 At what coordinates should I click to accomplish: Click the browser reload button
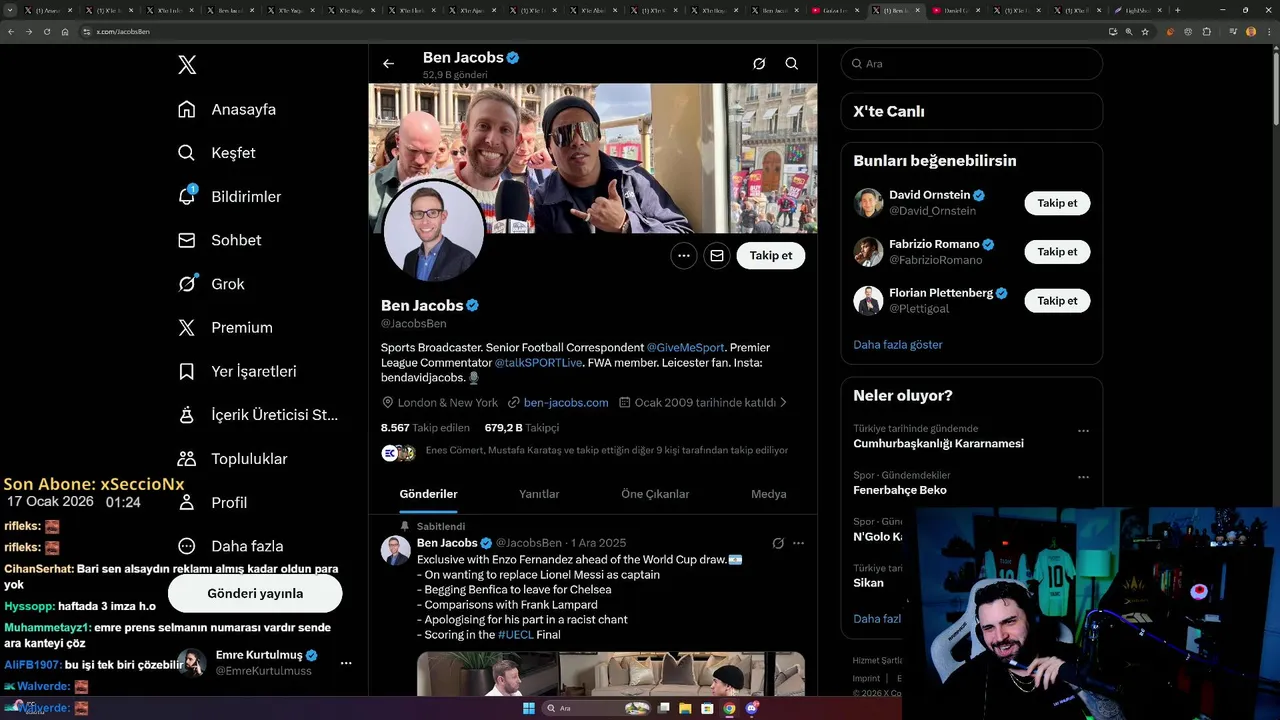coord(46,32)
